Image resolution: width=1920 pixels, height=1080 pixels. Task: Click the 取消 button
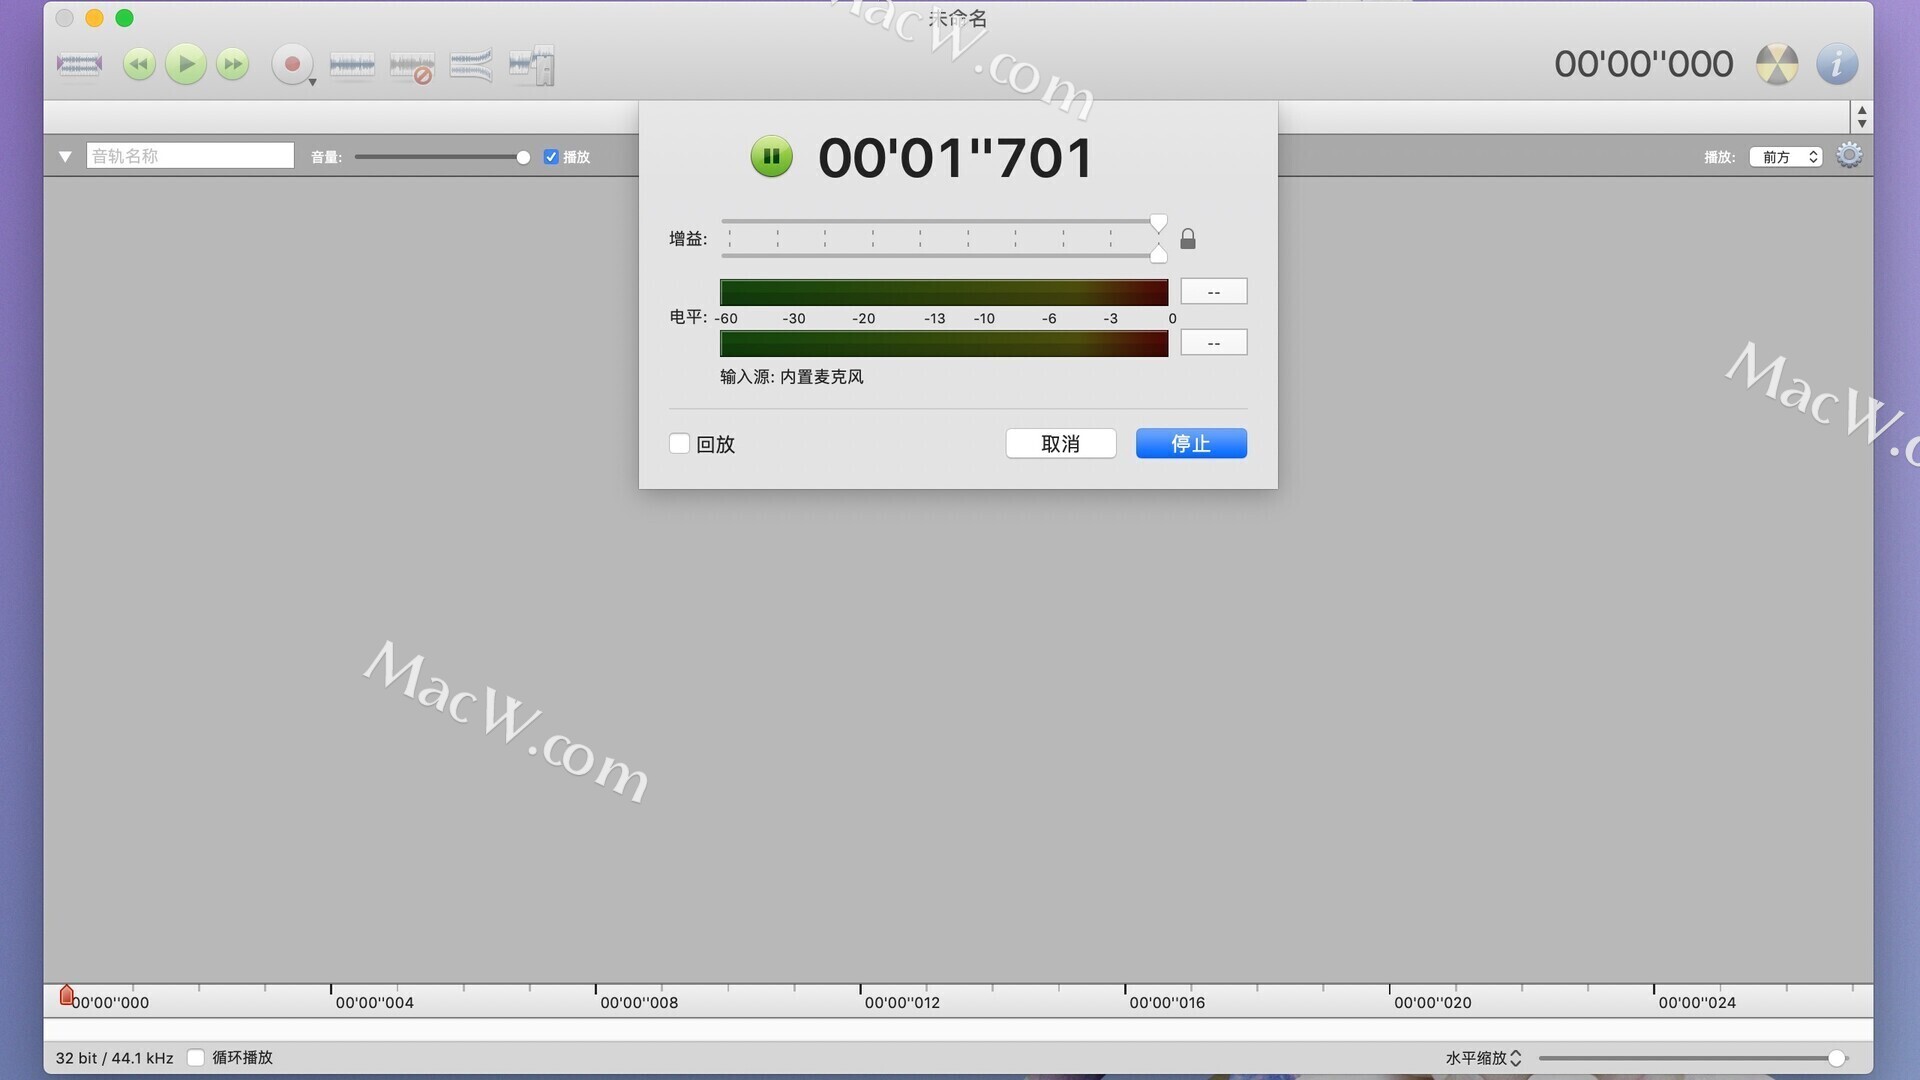1060,443
